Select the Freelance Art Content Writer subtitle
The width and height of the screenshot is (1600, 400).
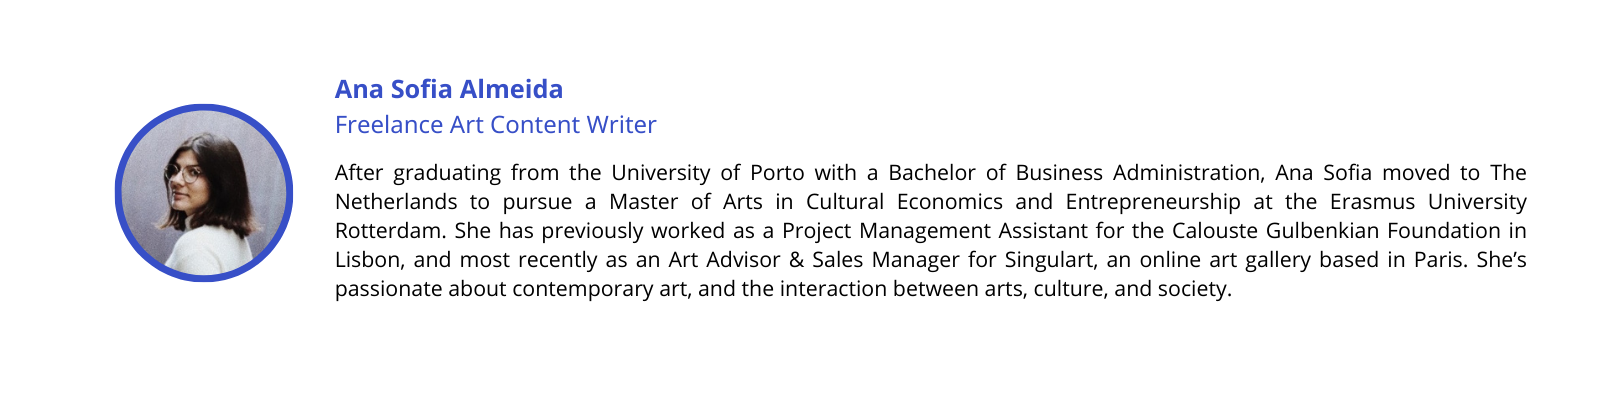click(495, 125)
